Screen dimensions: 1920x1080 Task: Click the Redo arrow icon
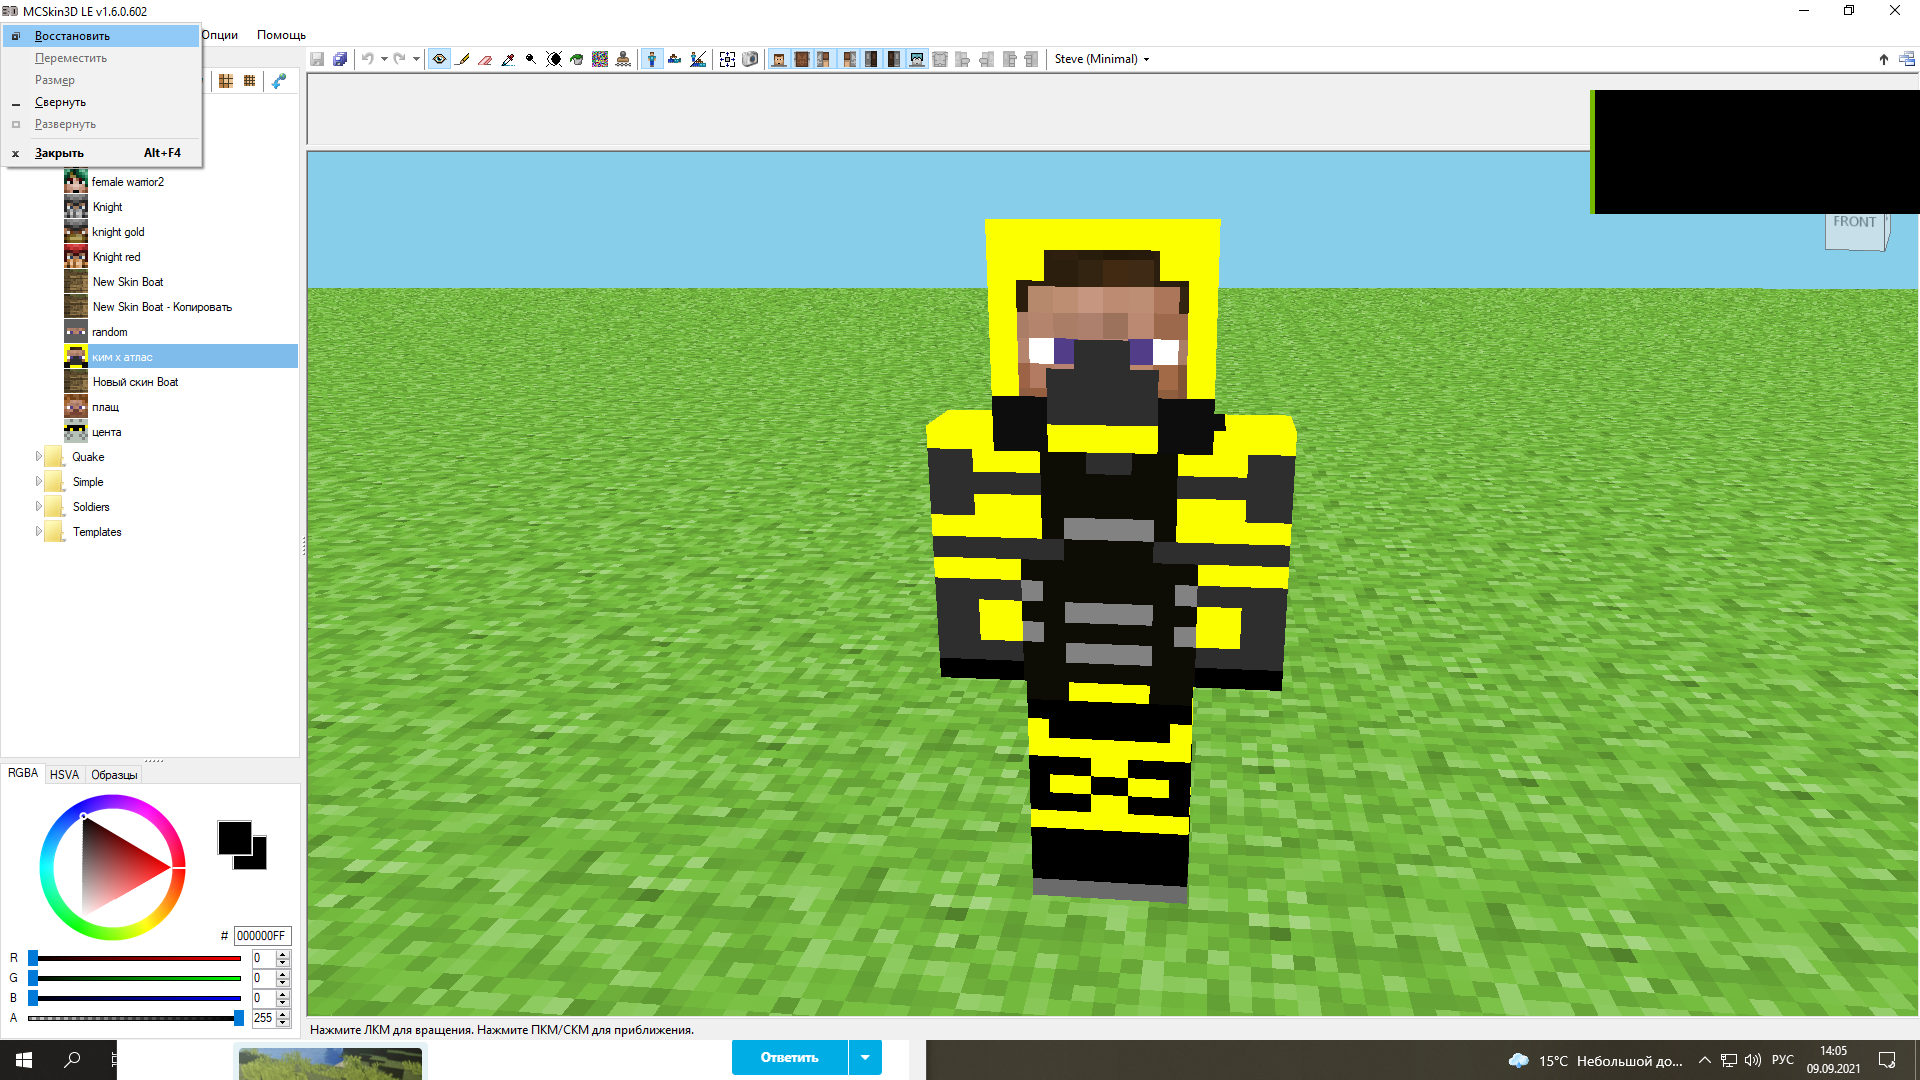point(399,59)
